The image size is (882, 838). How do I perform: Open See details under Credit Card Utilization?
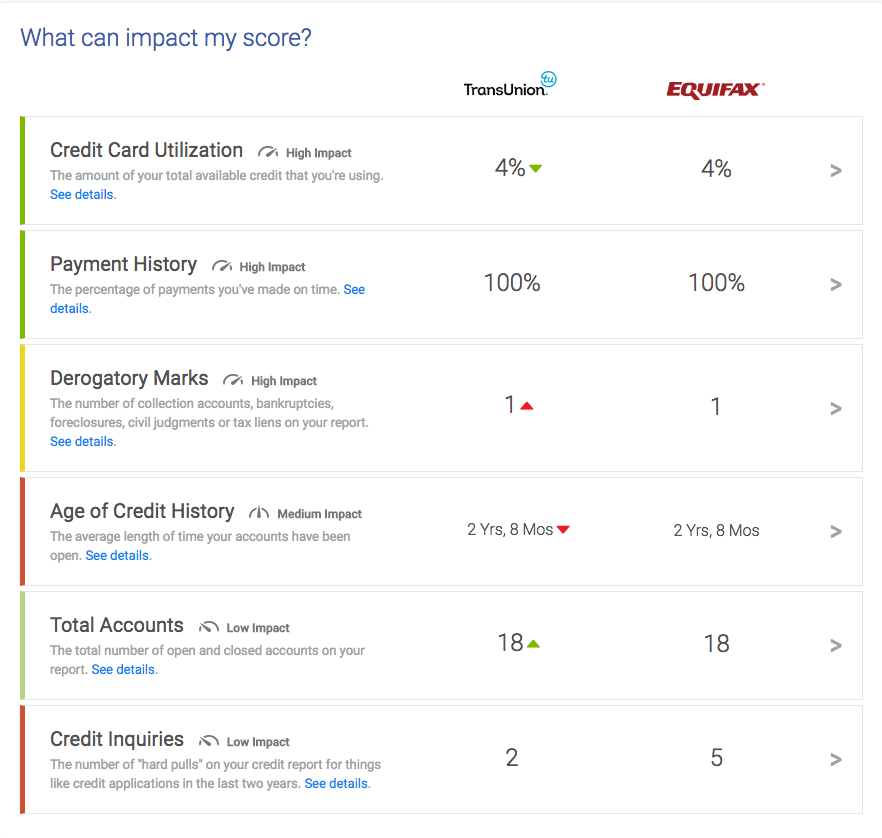[x=82, y=195]
